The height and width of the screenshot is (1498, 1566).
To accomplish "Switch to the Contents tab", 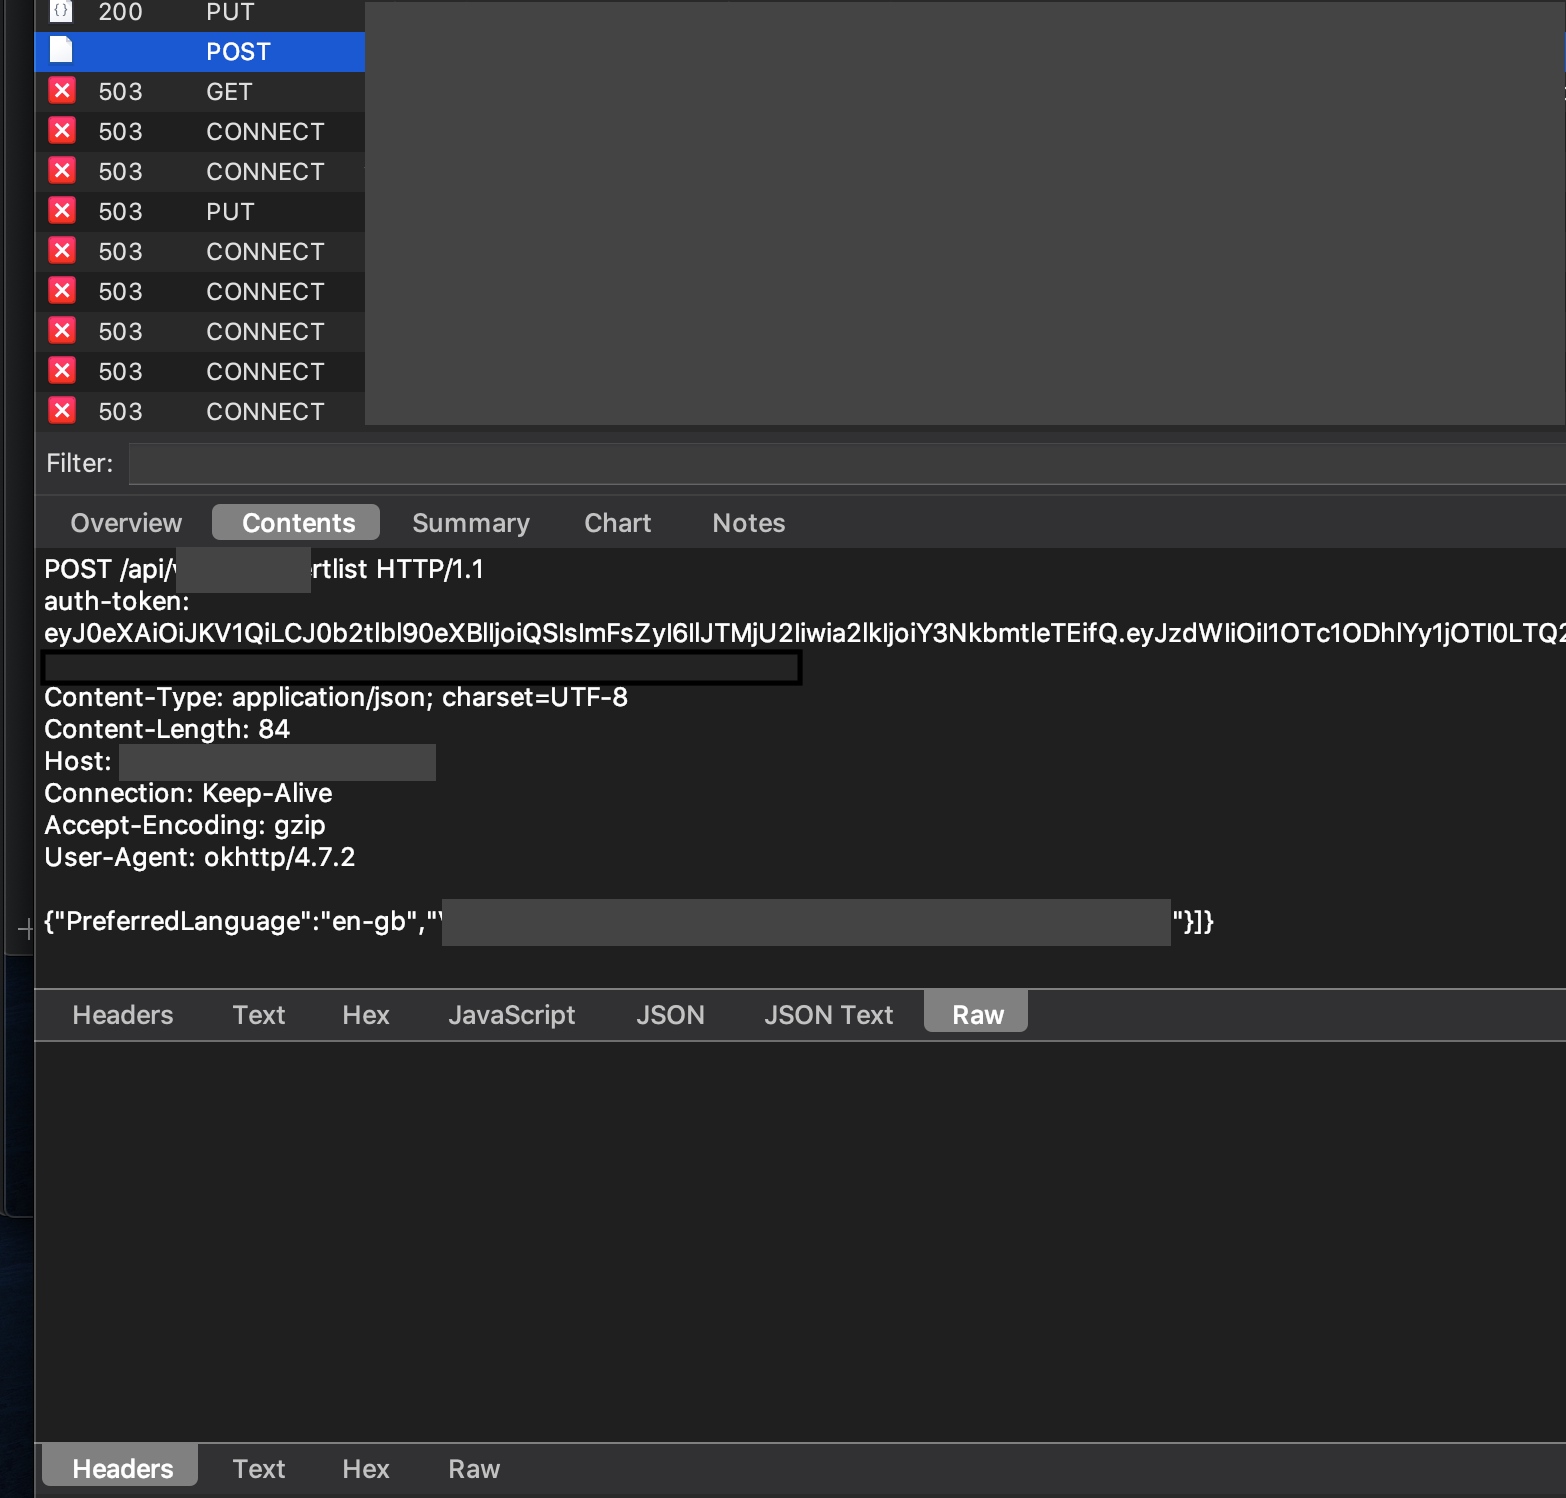I will coord(296,523).
